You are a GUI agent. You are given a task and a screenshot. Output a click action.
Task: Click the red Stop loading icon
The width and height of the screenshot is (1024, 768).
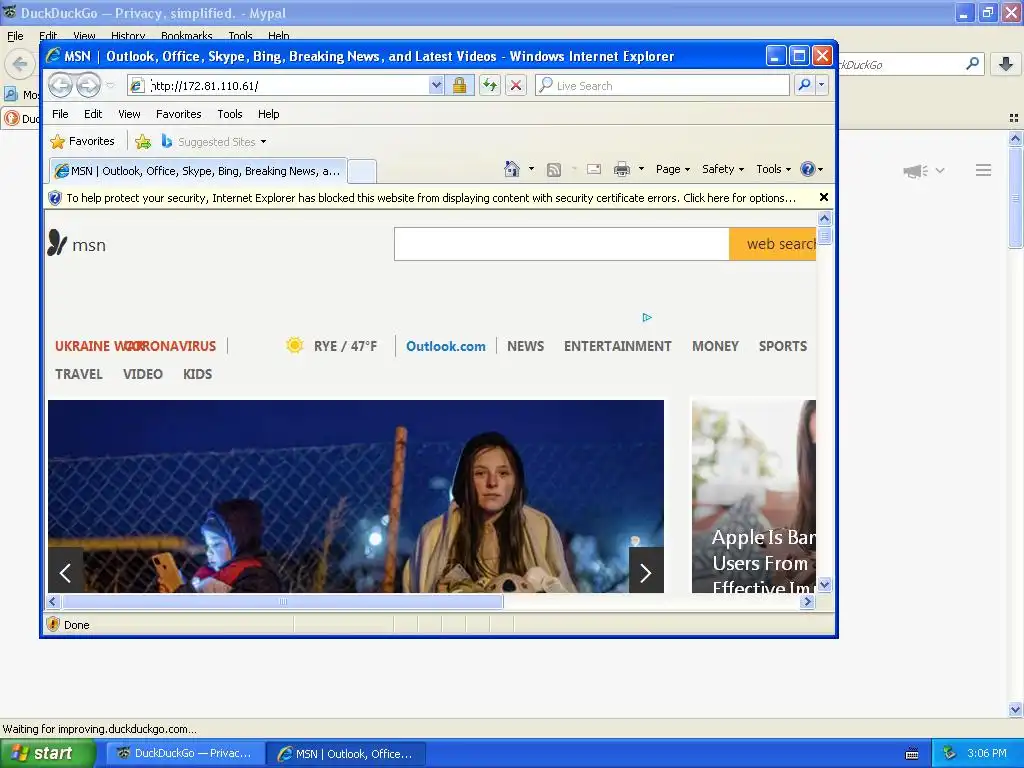(516, 86)
